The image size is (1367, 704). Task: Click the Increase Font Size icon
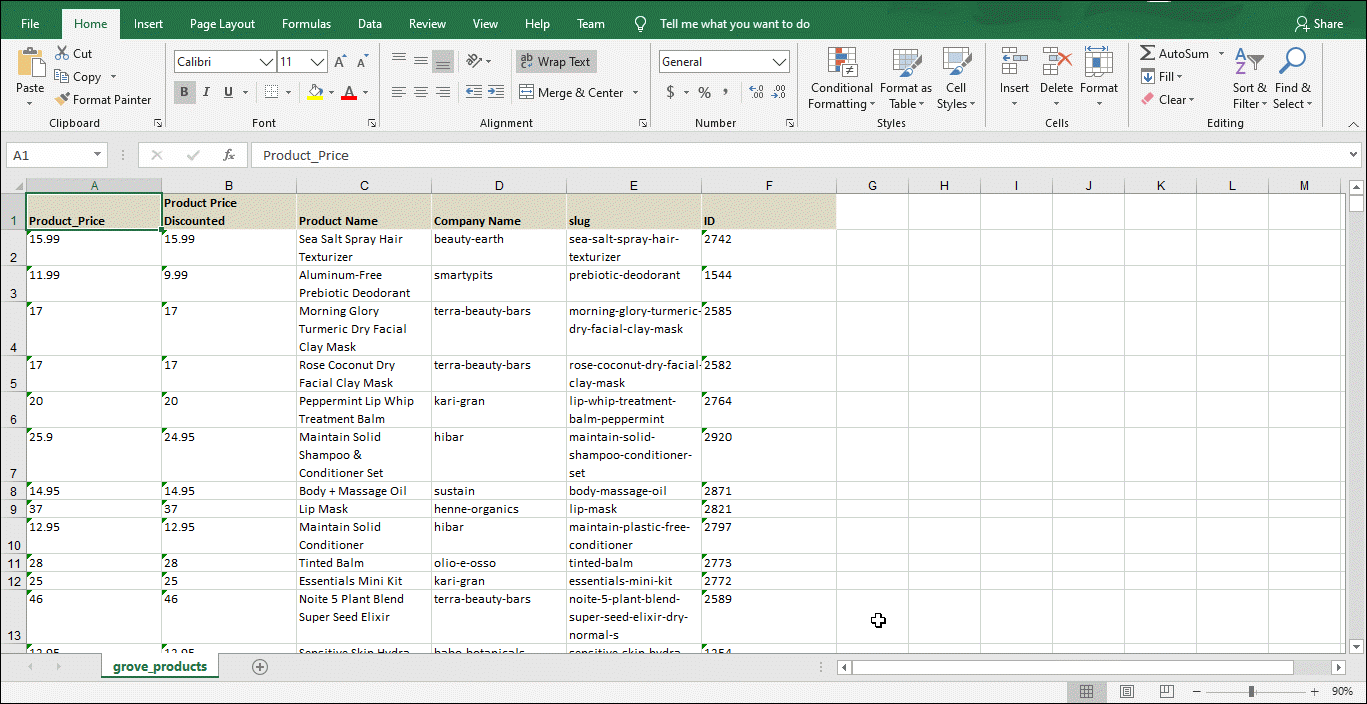[340, 62]
